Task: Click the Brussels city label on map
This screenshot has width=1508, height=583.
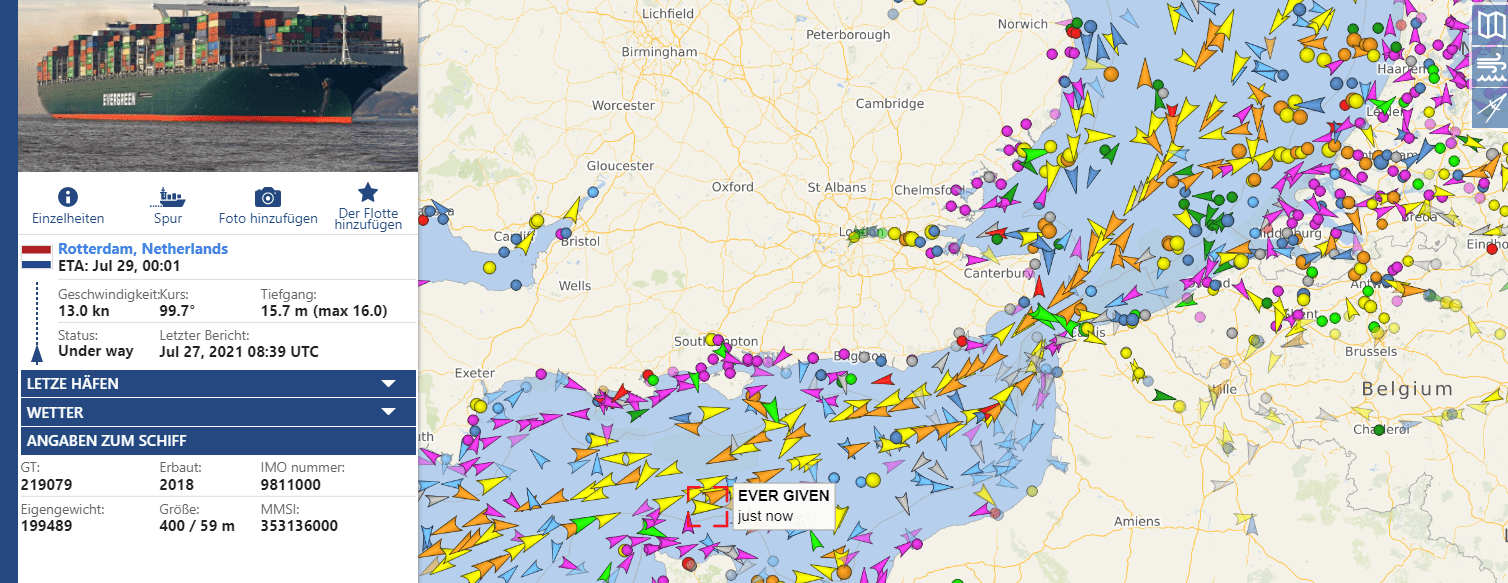Action: click(1371, 352)
